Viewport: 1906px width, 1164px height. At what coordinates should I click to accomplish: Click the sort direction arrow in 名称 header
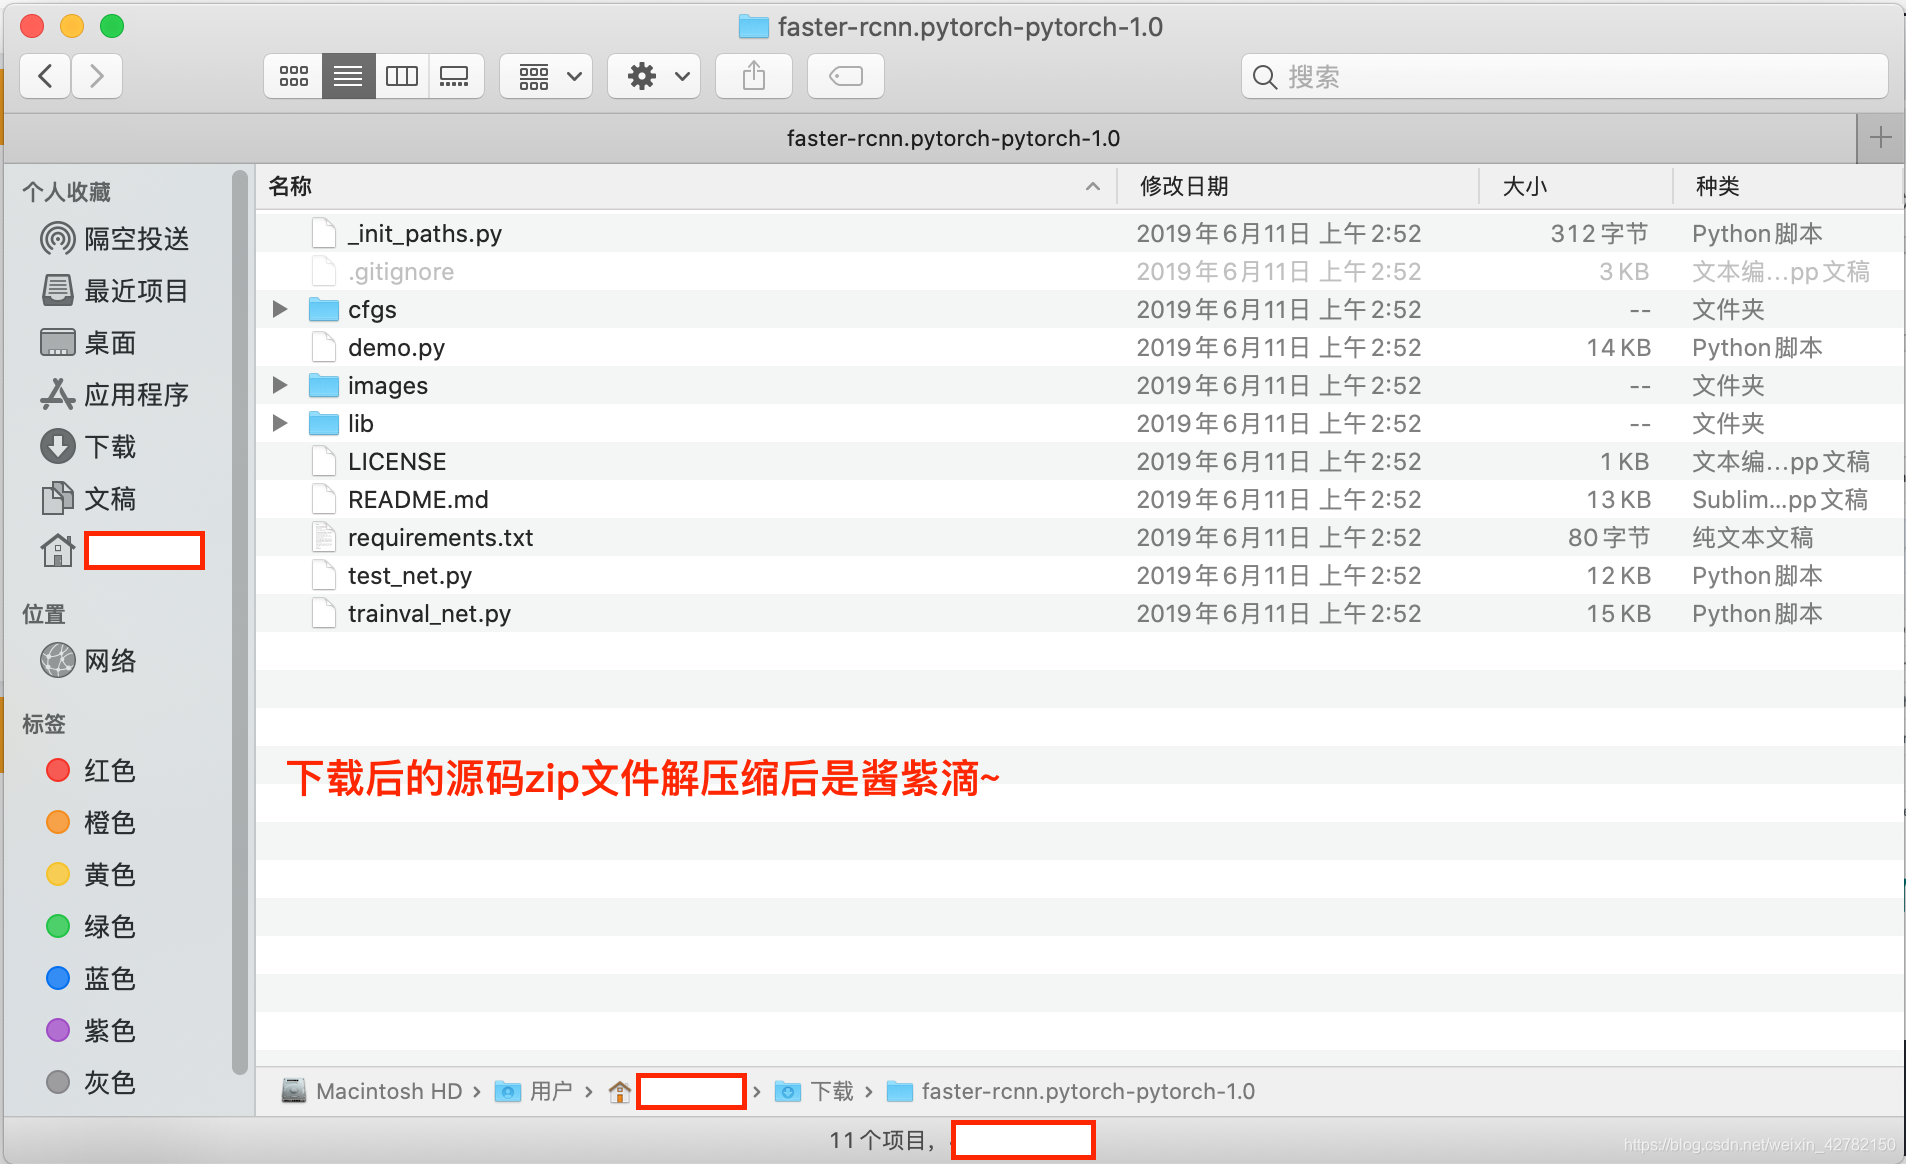click(1093, 187)
